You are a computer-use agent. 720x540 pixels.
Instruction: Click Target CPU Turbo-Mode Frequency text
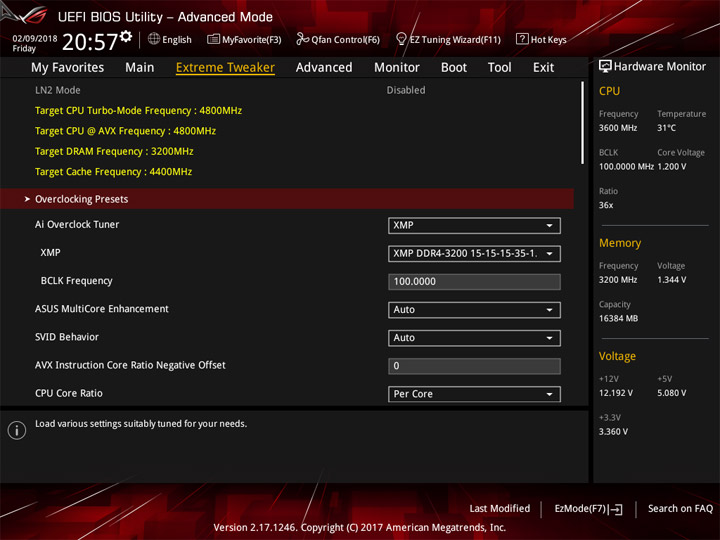pyautogui.click(x=138, y=111)
